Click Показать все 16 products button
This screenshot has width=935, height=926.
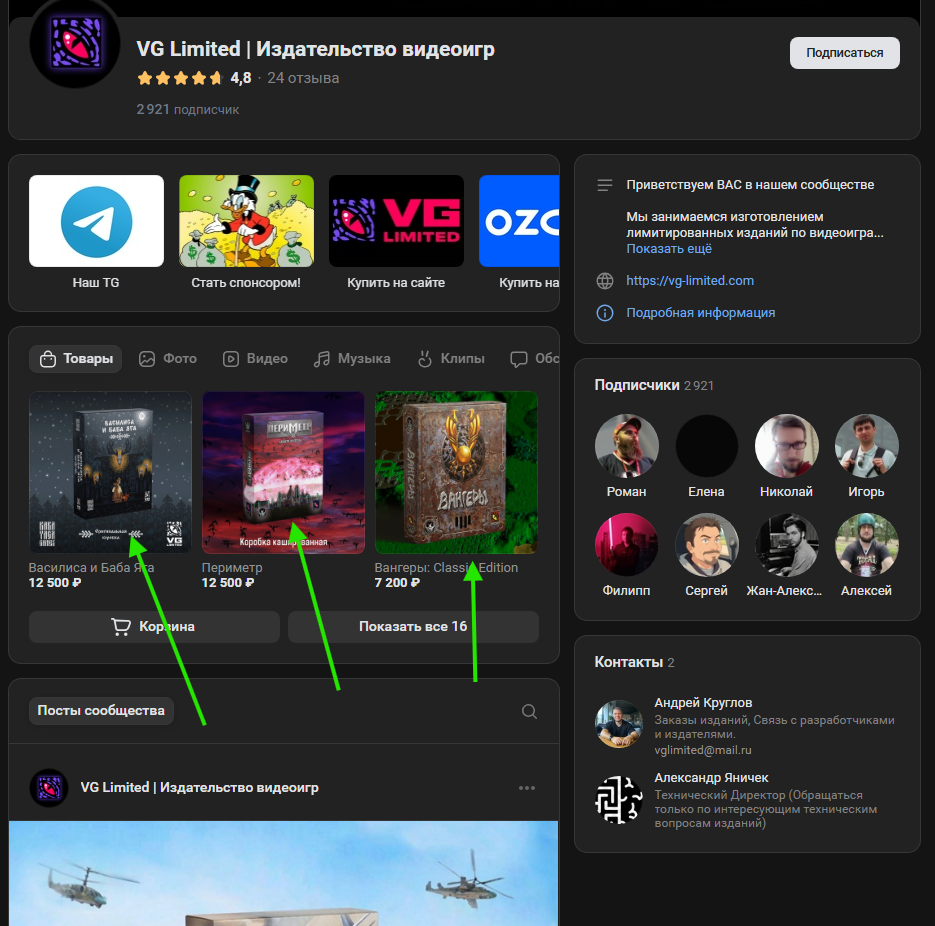[x=413, y=627]
